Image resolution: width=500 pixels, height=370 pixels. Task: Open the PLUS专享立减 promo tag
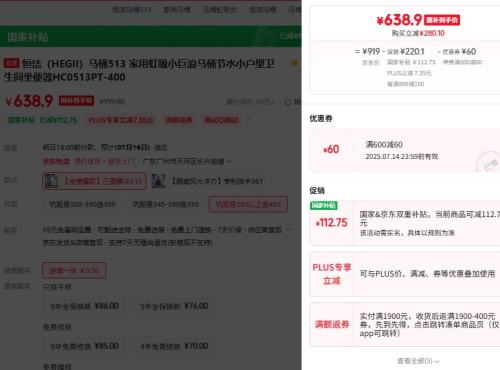pos(121,120)
